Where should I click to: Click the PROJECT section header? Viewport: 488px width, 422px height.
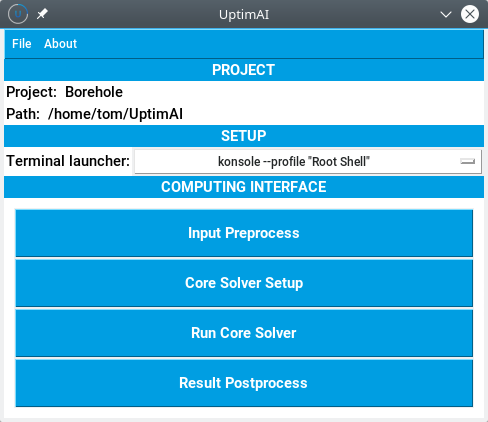pyautogui.click(x=244, y=70)
